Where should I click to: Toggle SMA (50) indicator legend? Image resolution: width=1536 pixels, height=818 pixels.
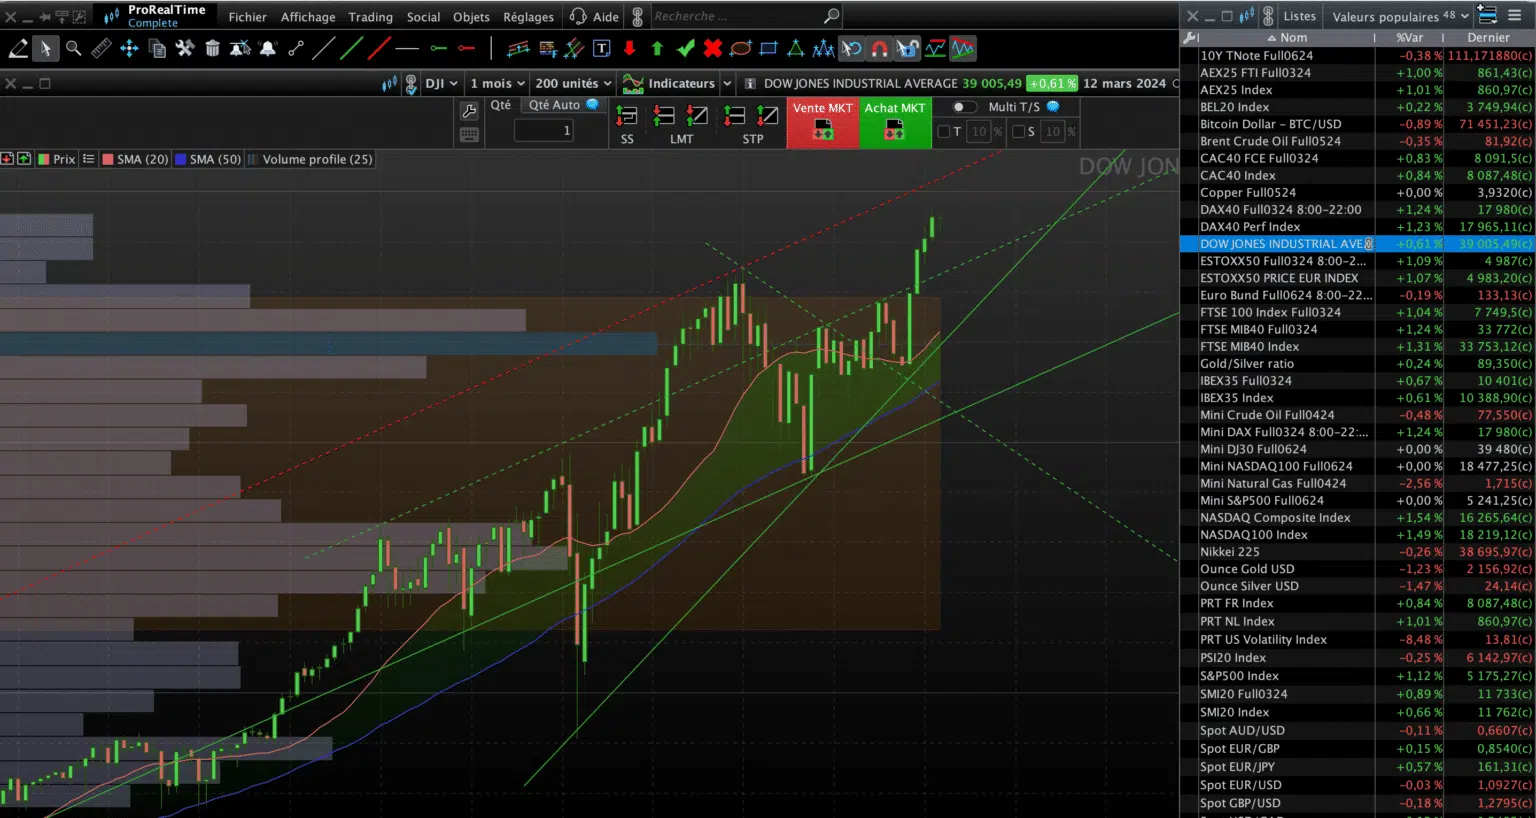(x=208, y=159)
